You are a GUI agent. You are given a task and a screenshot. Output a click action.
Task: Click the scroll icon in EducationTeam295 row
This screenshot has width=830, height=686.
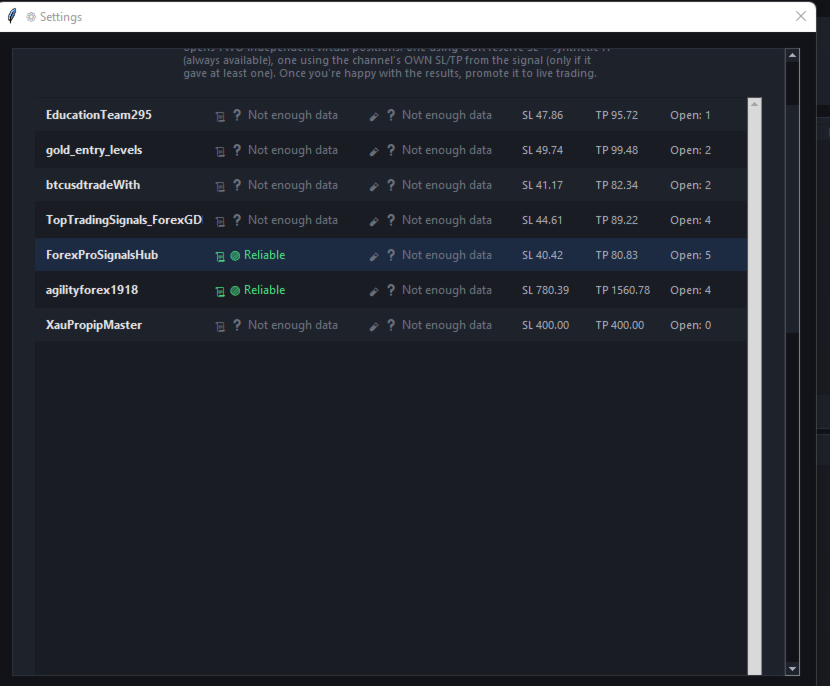coord(220,116)
